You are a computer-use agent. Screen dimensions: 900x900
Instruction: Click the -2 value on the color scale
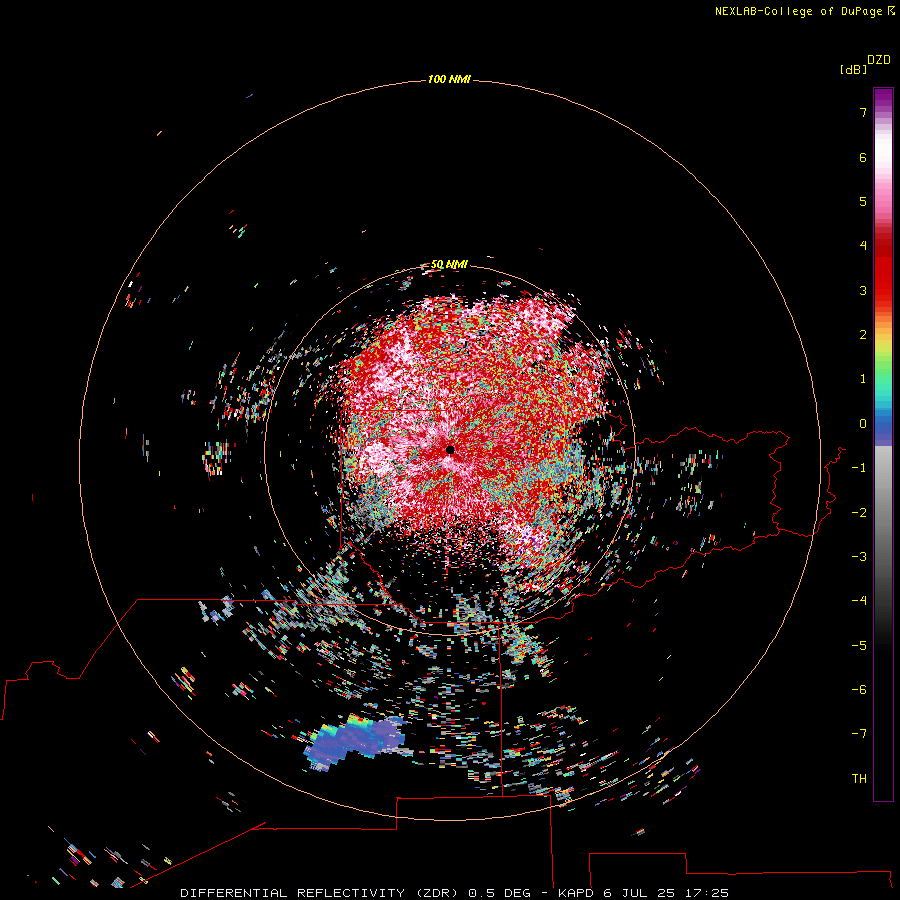point(859,513)
